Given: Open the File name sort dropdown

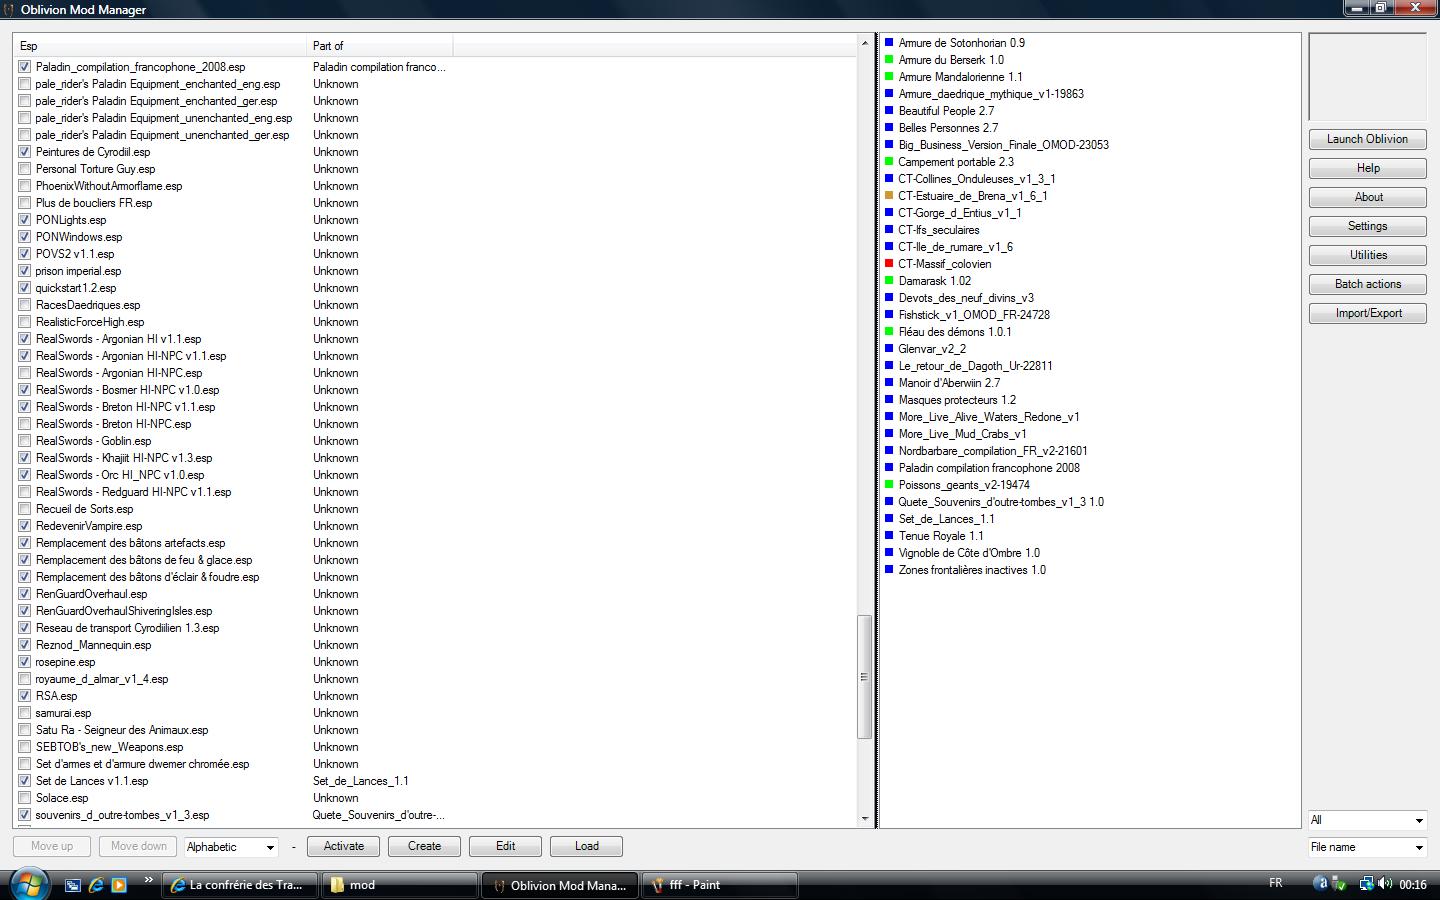Looking at the screenshot, I should coord(1367,847).
